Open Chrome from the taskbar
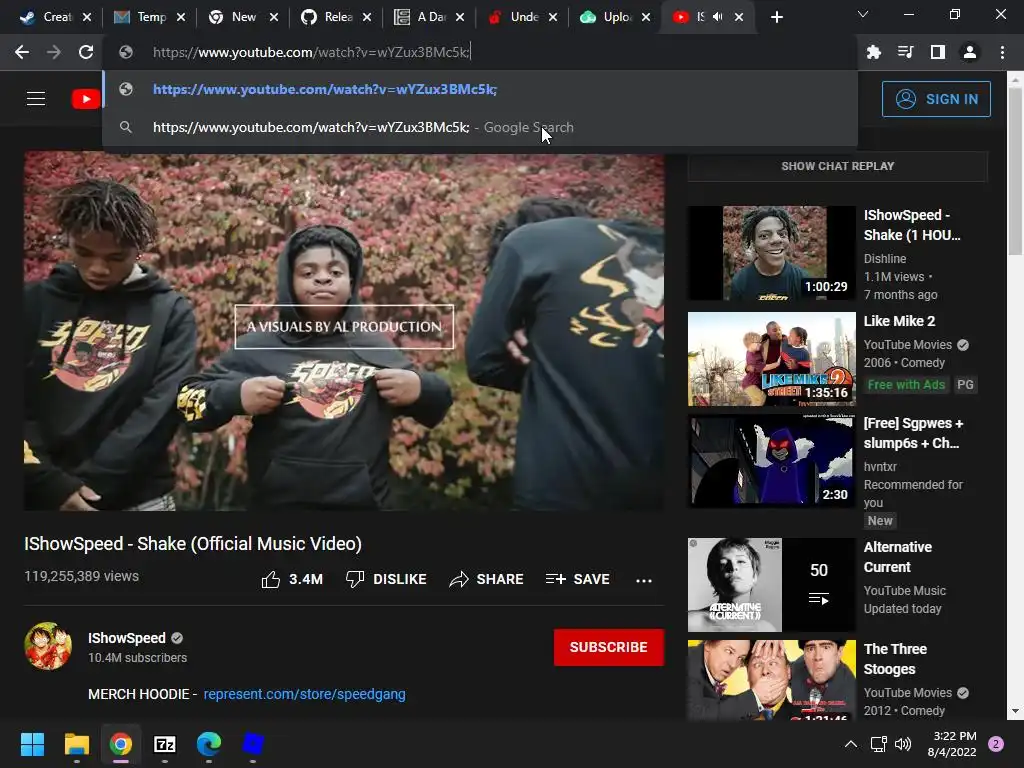Viewport: 1024px width, 768px height. (x=121, y=744)
